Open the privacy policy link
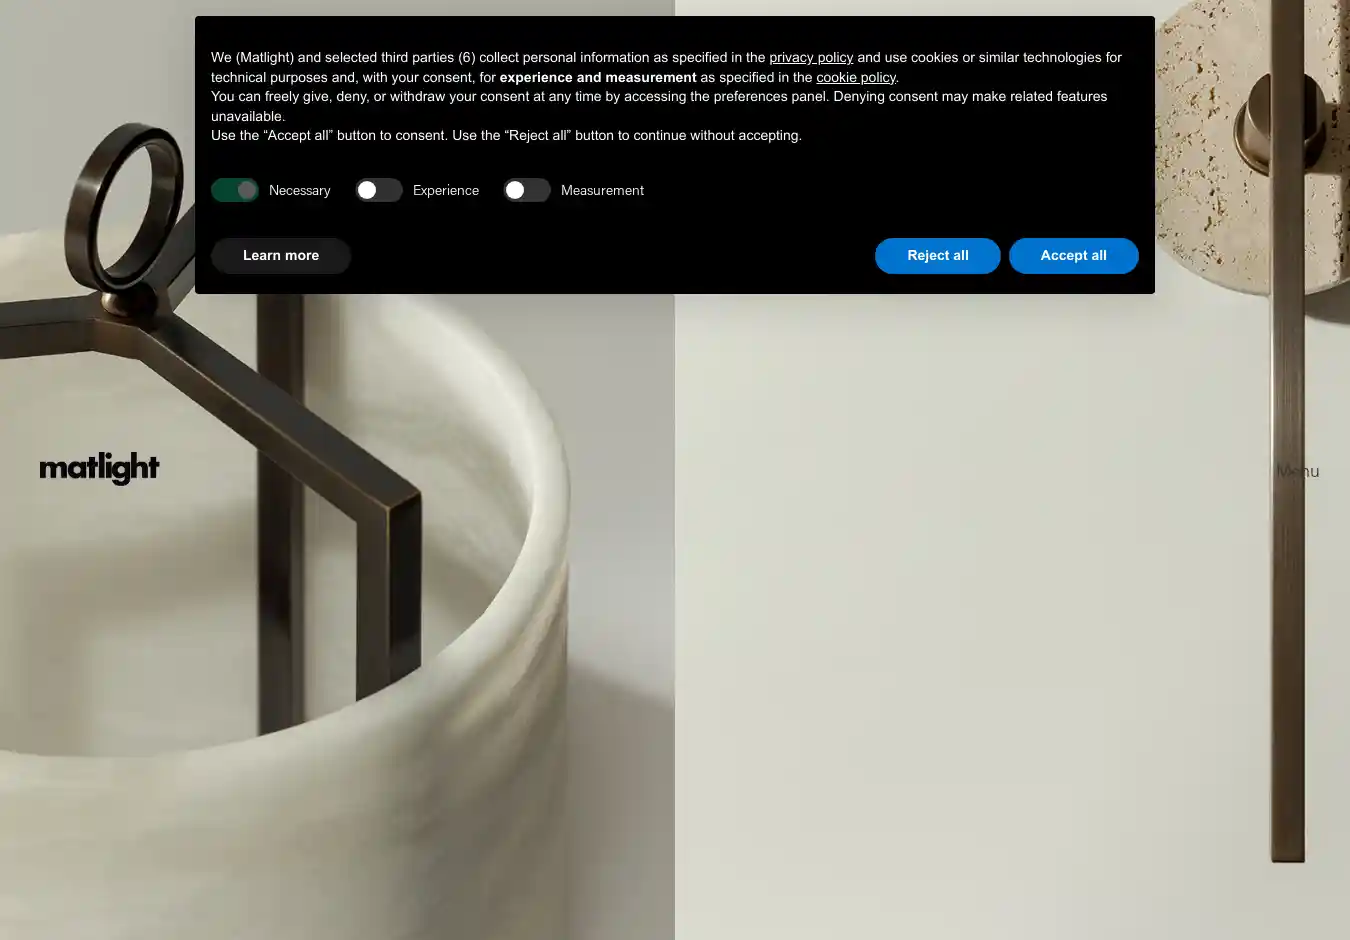1350x940 pixels. [x=811, y=58]
